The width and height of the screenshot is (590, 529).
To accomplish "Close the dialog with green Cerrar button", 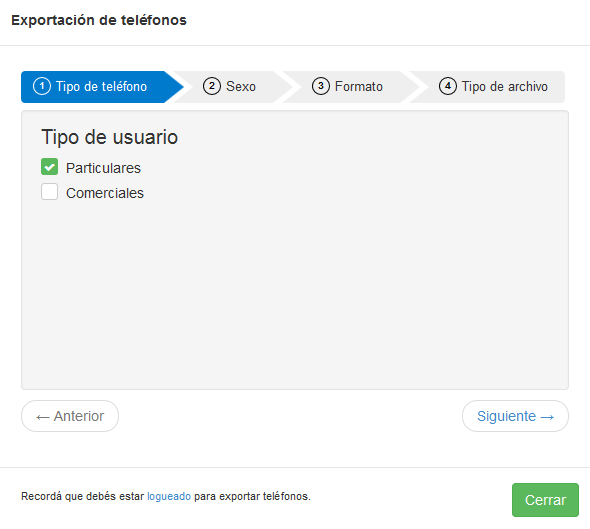I will [545, 500].
